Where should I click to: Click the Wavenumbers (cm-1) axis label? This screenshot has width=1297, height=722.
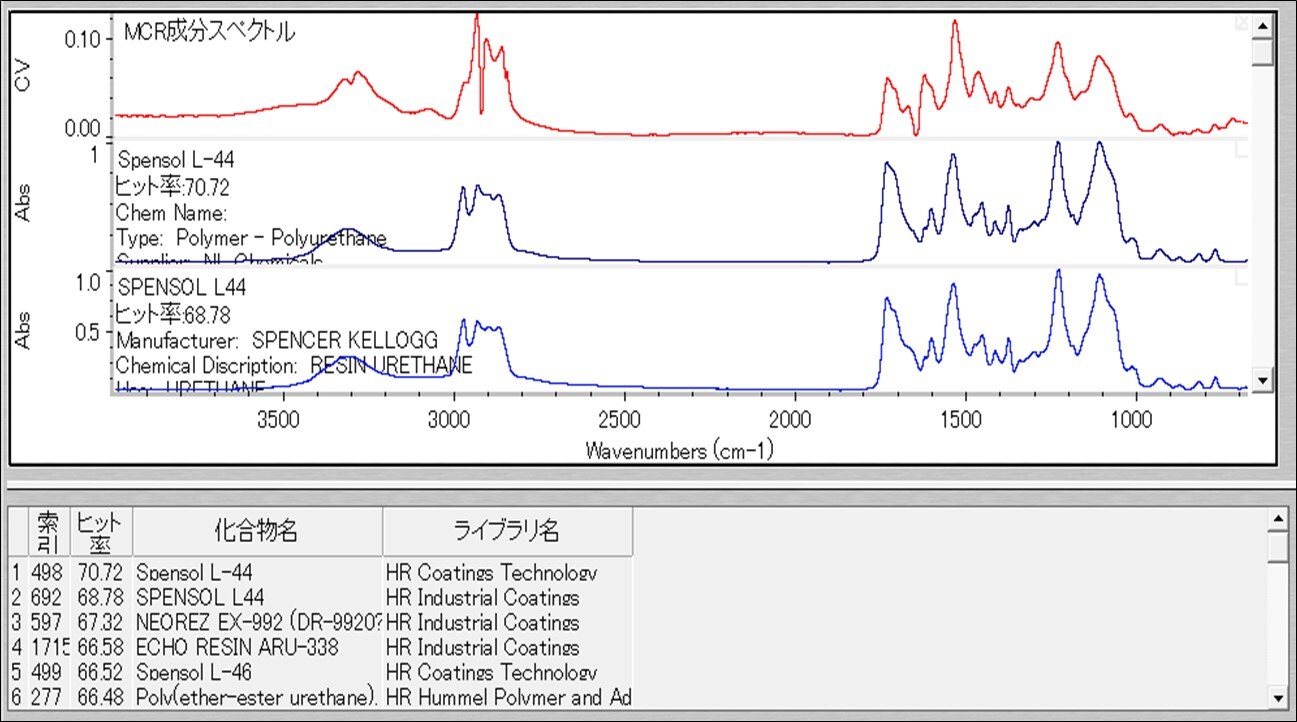point(680,451)
